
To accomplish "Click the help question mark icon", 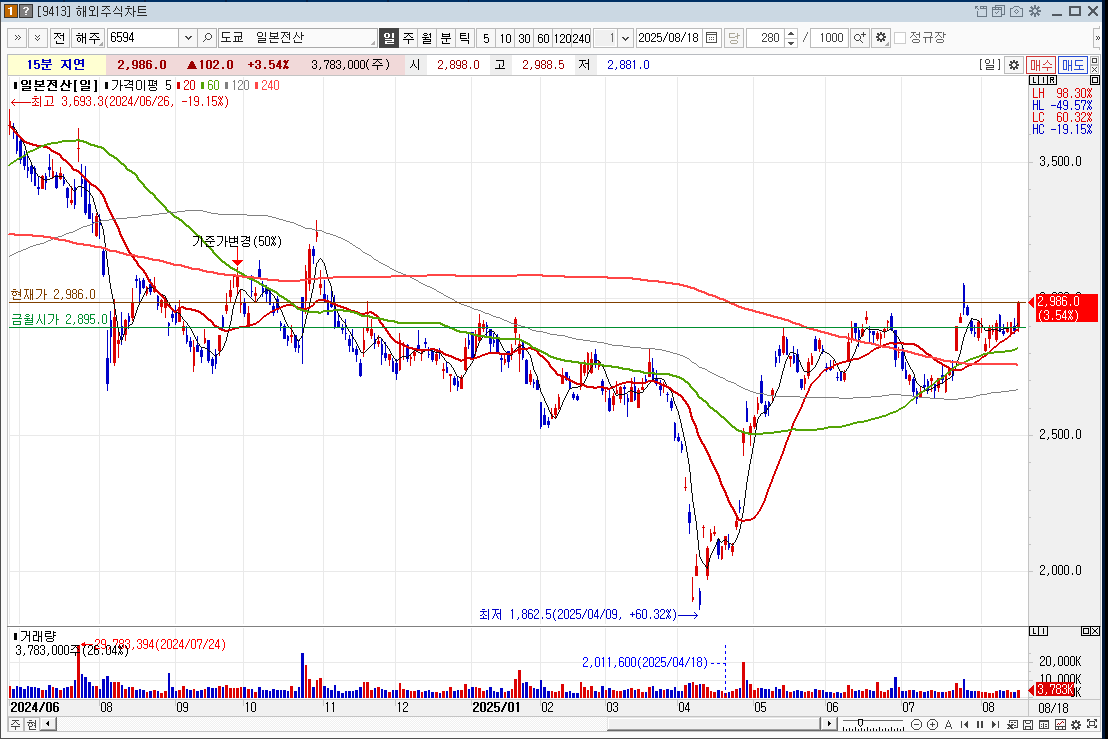I will 25,11.
